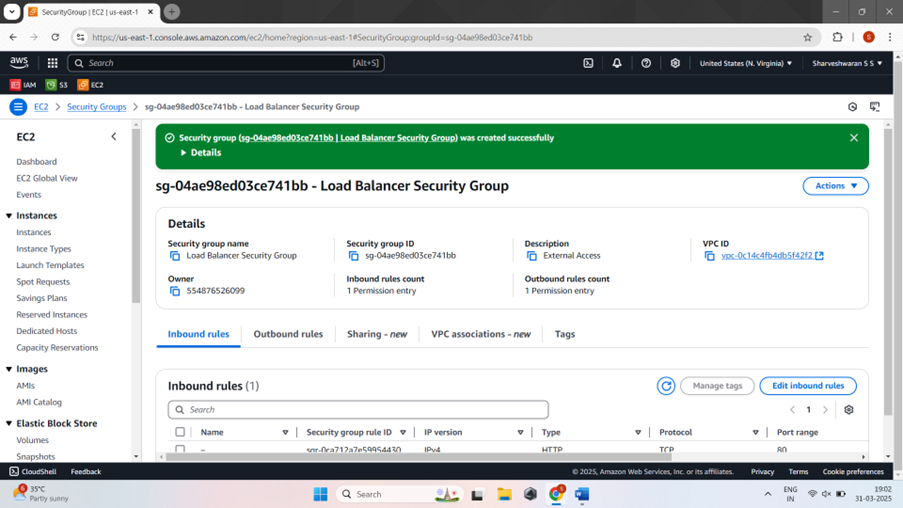Open the help question mark icon

[x=646, y=63]
